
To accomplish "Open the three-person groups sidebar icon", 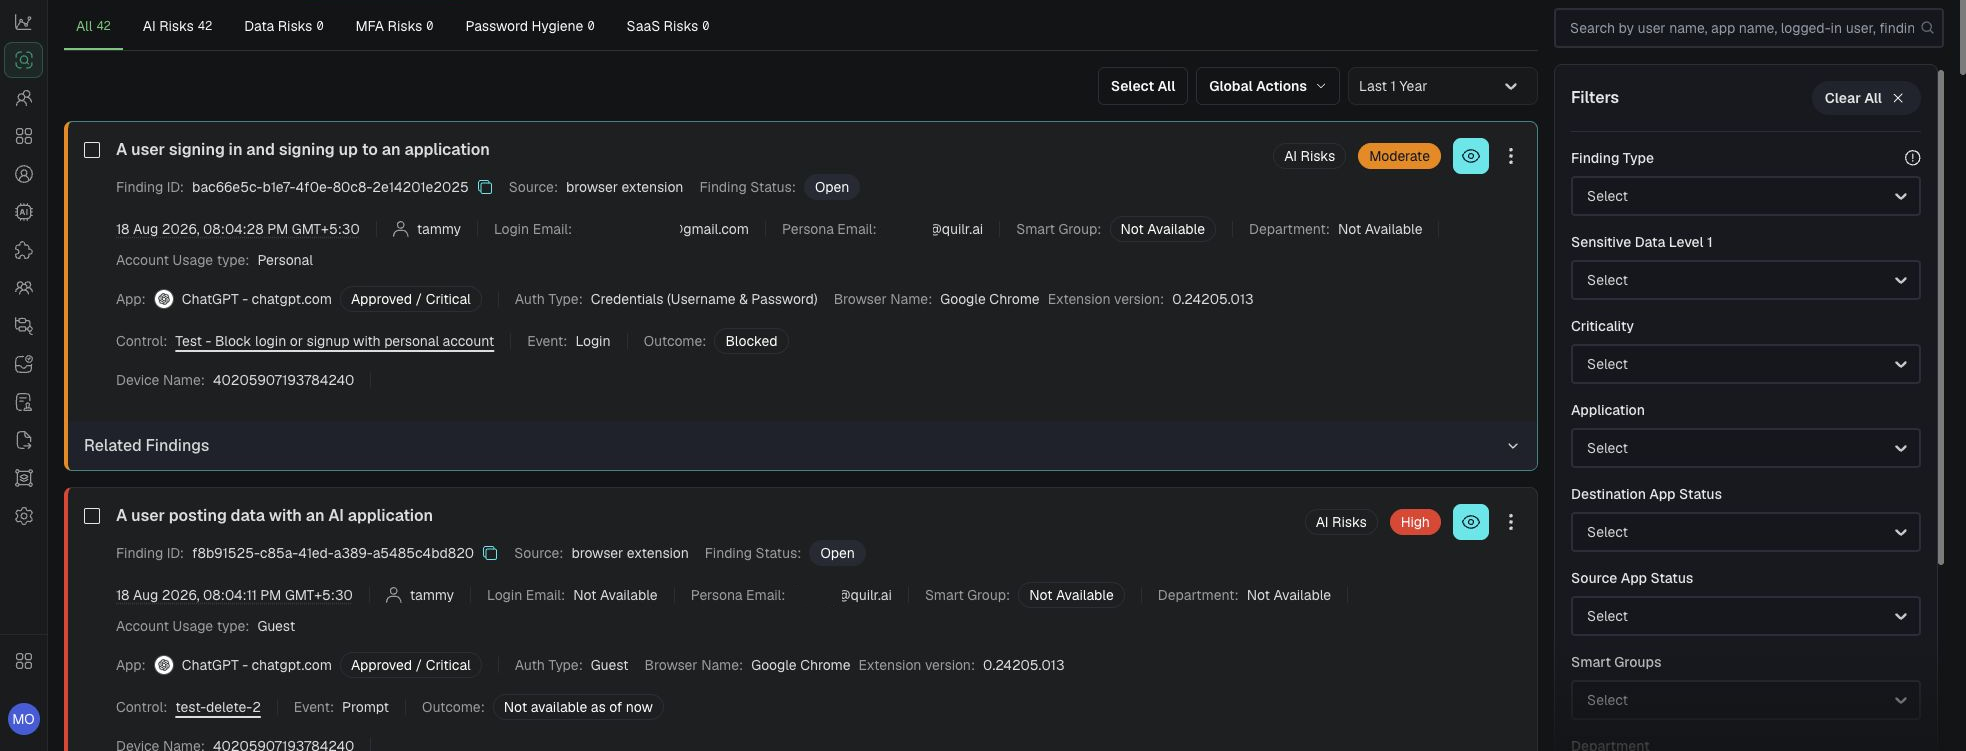I will (24, 288).
